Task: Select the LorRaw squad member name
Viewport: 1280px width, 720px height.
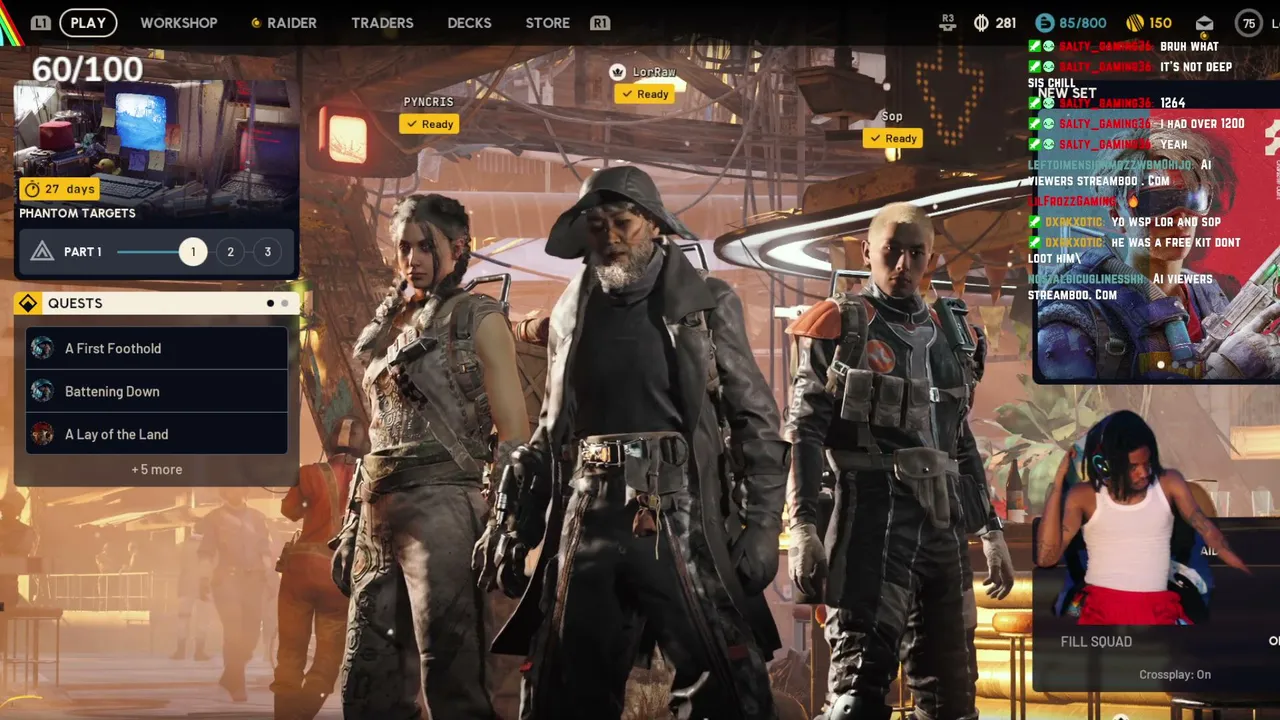Action: tap(654, 72)
